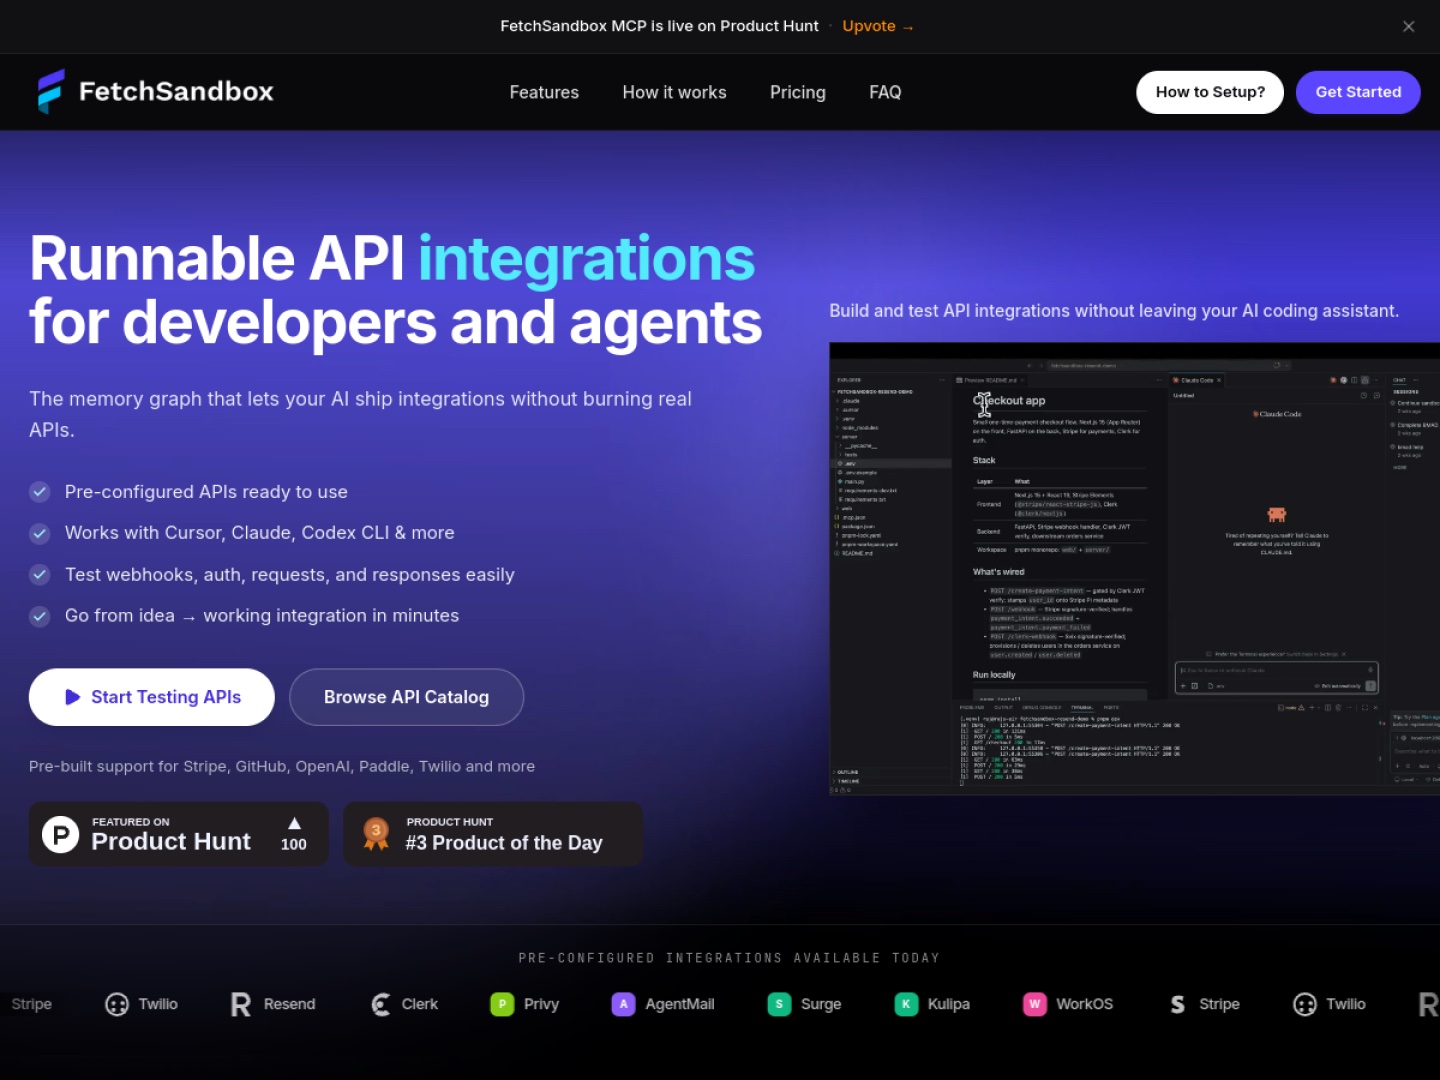Viewport: 1440px width, 1080px height.
Task: Select the purple AgentMail icon
Action: (623, 1004)
